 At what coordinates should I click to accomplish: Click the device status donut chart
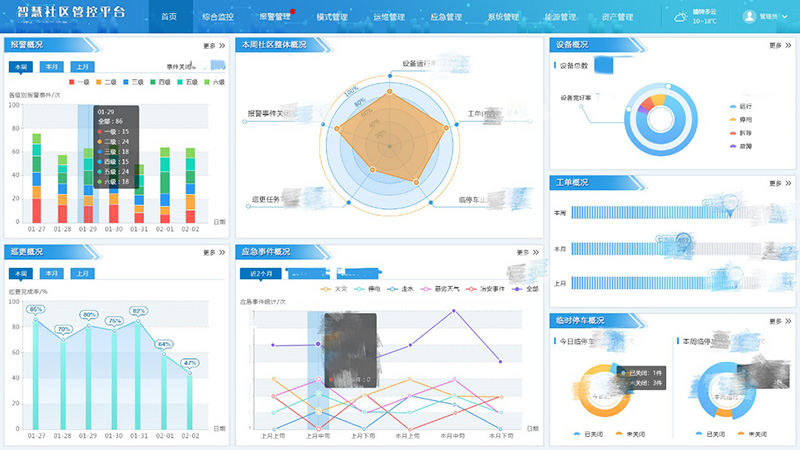[661, 119]
